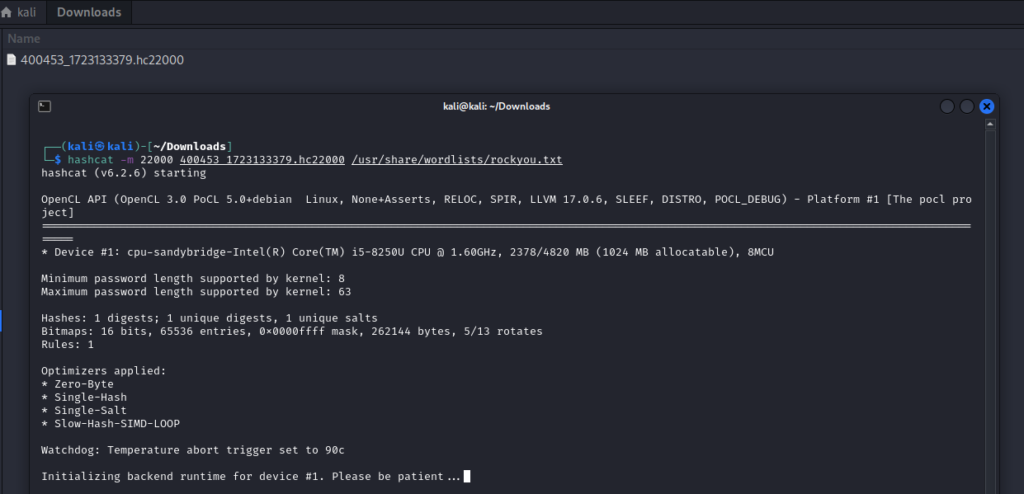Select the Downloads breadcrumb tab
The height and width of the screenshot is (494, 1024).
pyautogui.click(x=89, y=13)
